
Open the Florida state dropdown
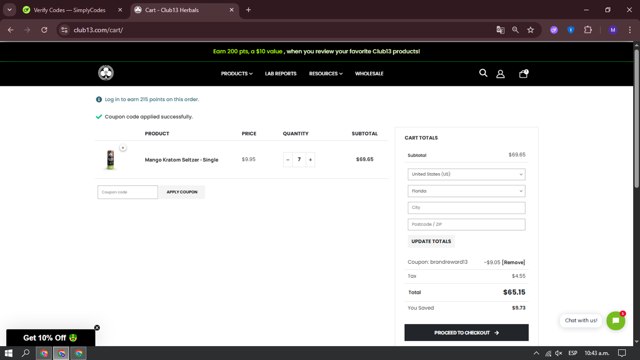click(466, 191)
